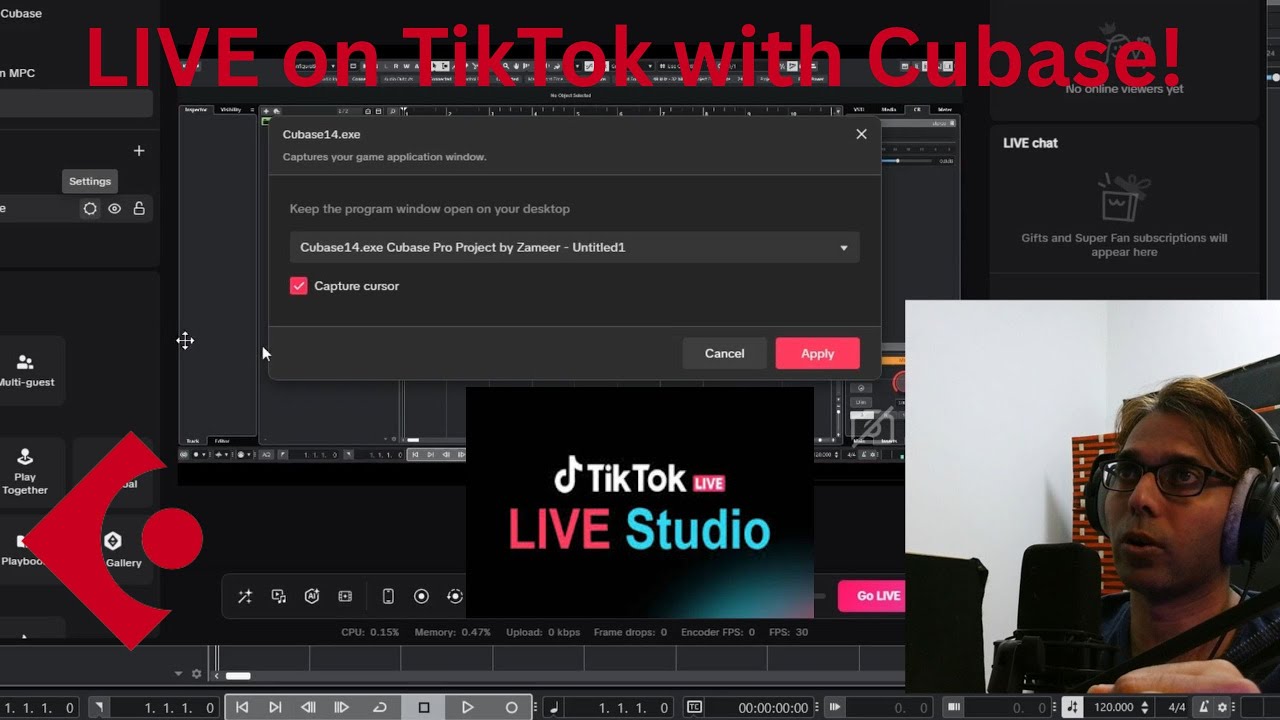The height and width of the screenshot is (720, 1280).
Task: Click the left locator flag icon
Action: coord(99,707)
